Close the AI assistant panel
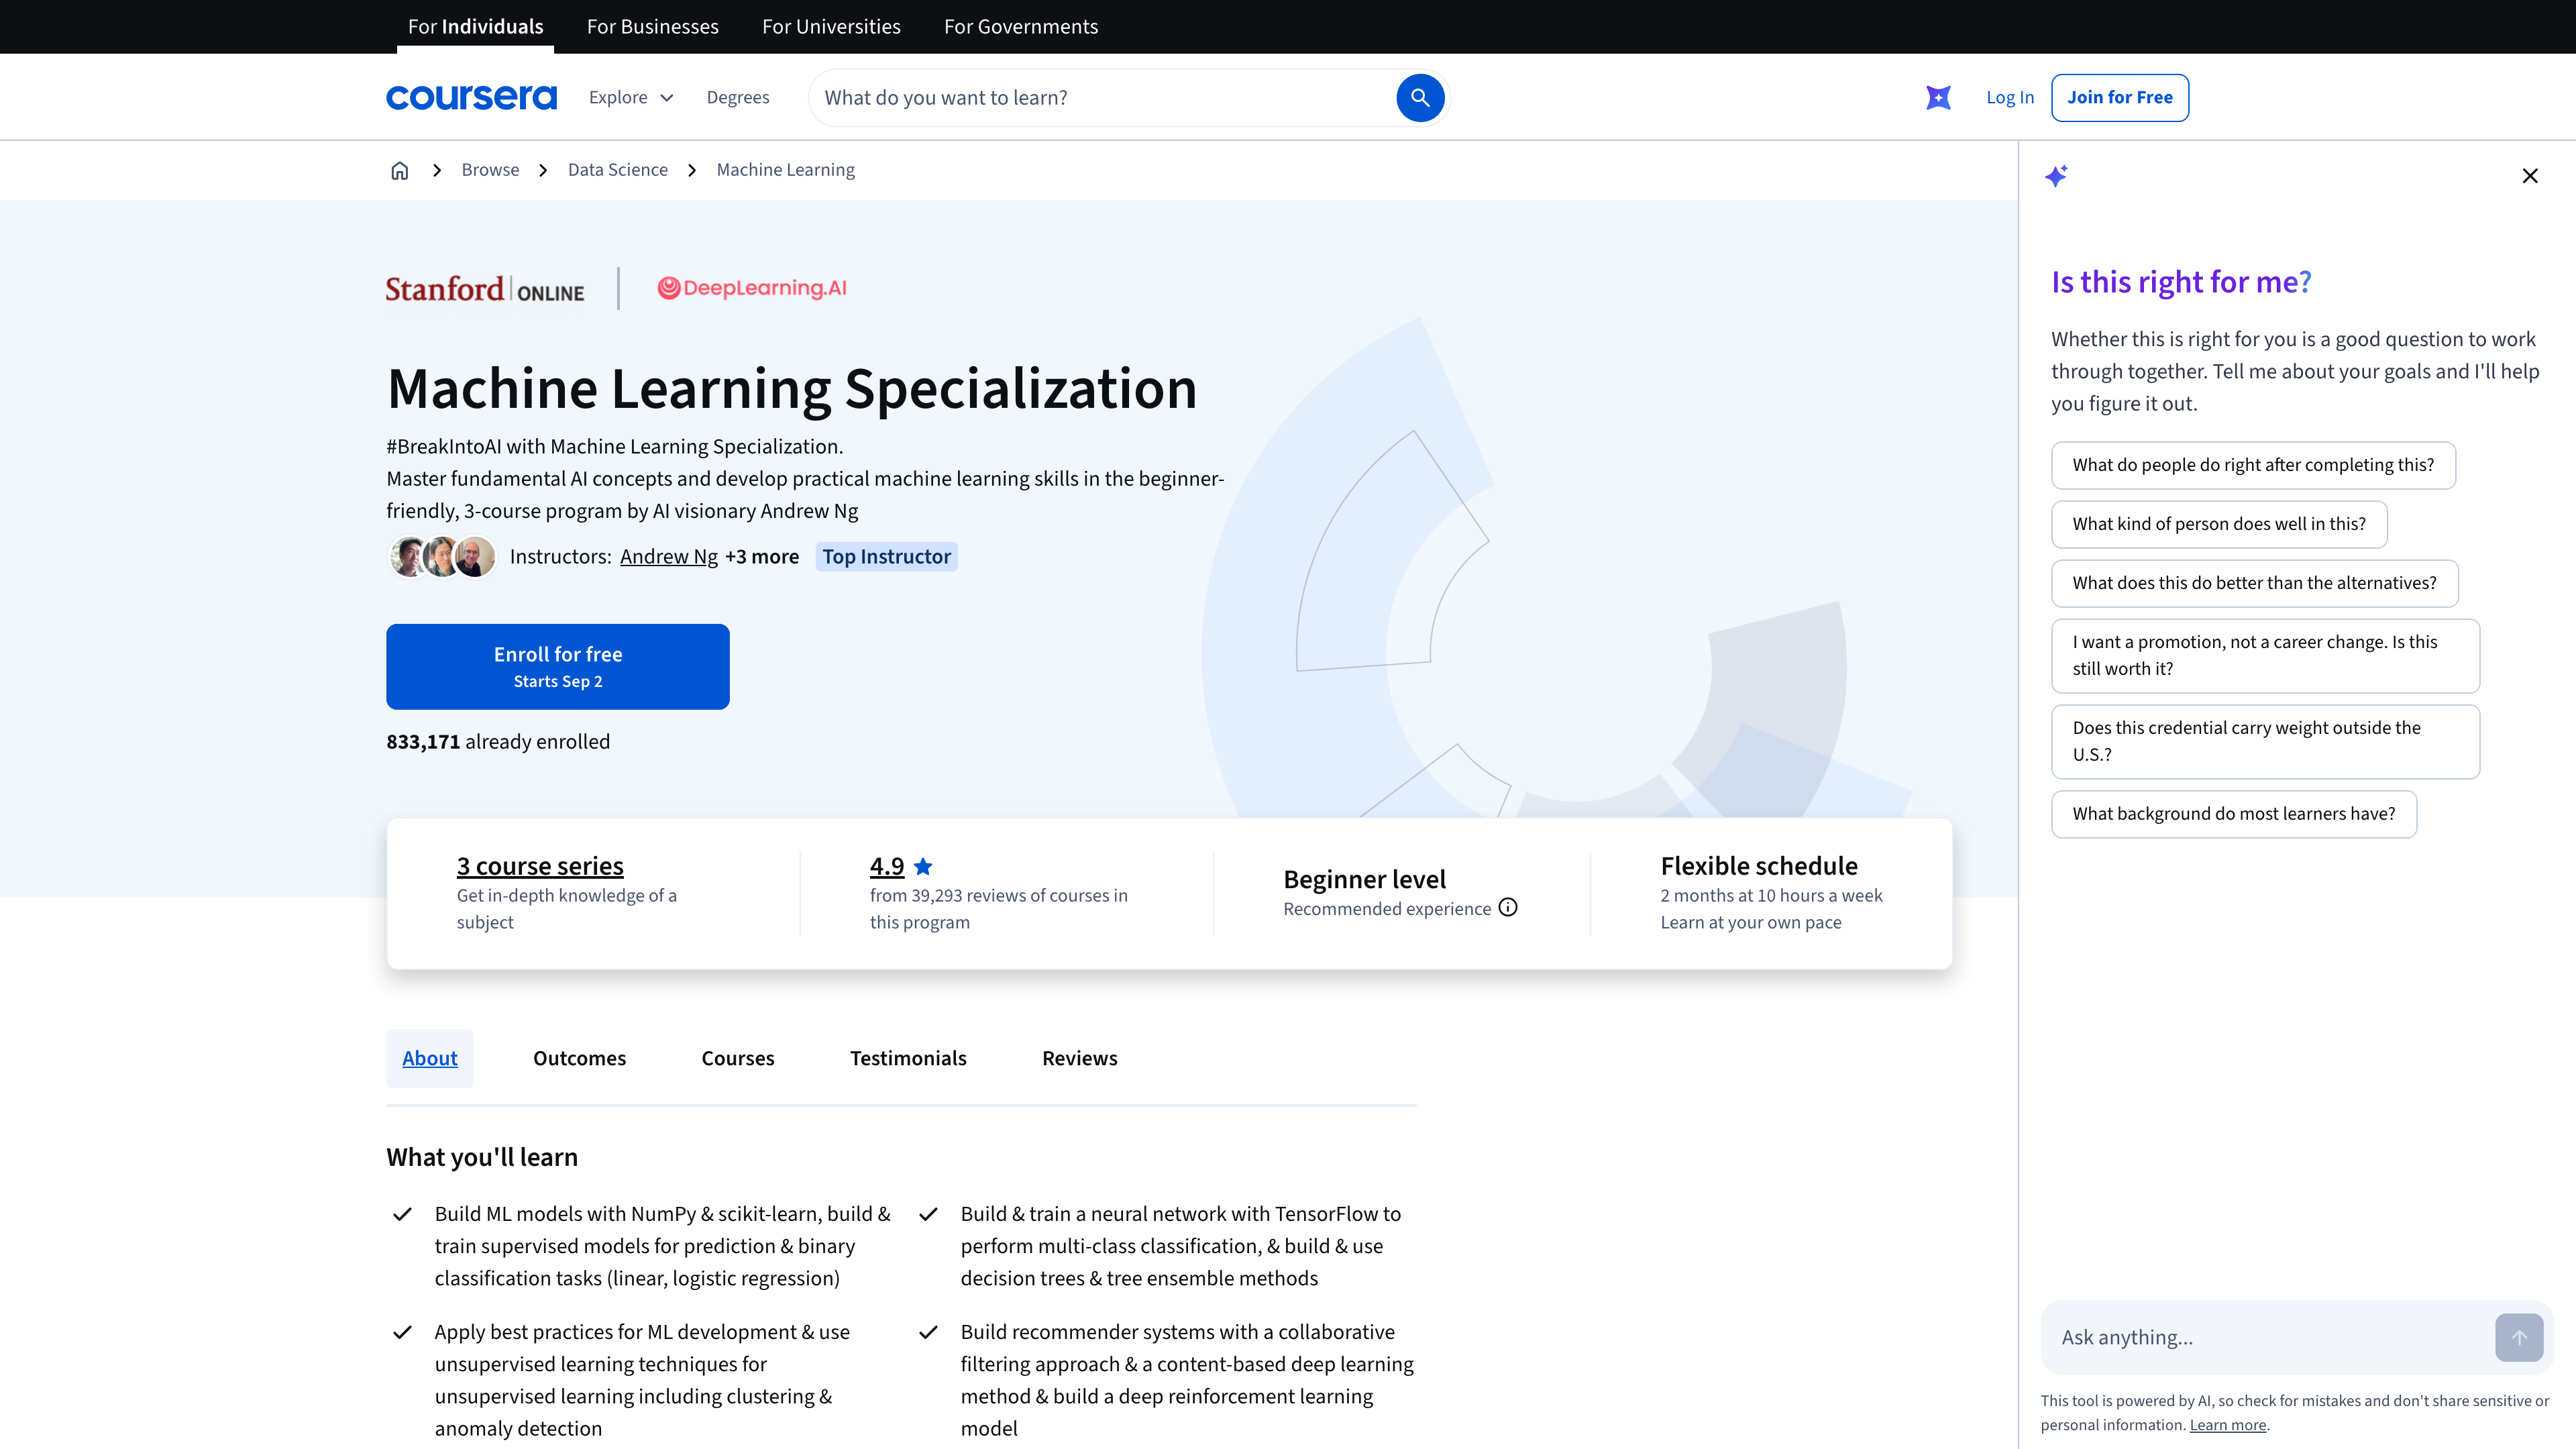2576x1449 pixels. 2530,176
